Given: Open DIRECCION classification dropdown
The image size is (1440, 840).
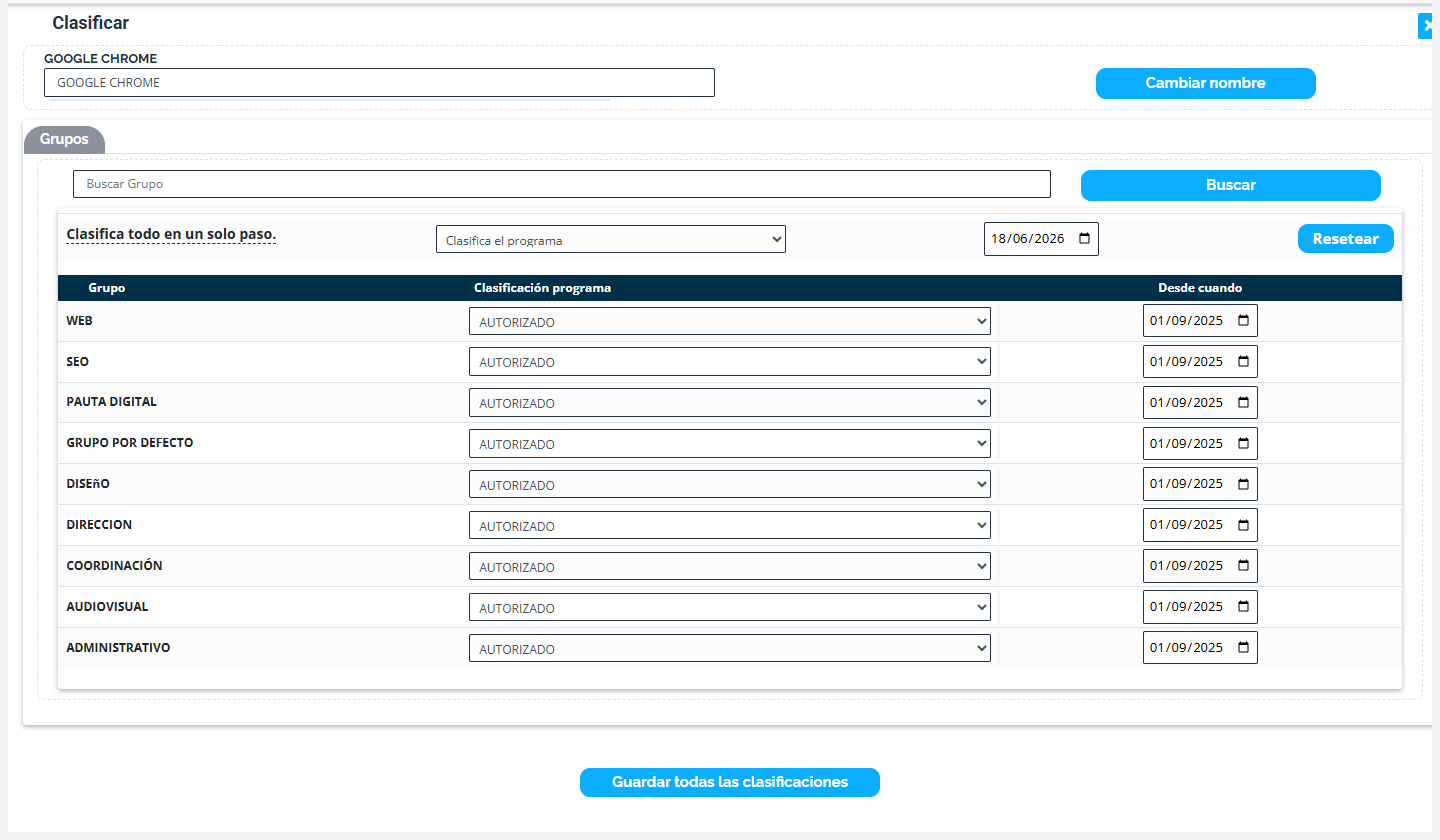Looking at the screenshot, I should [730, 526].
